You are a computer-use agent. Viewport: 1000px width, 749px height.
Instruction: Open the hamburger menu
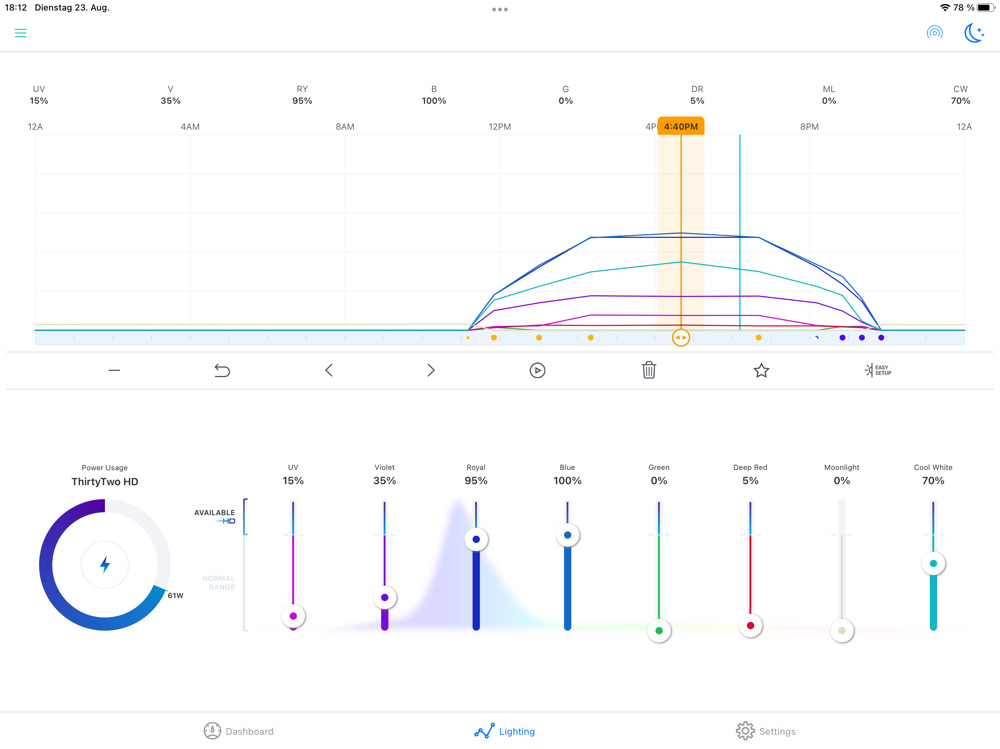(x=20, y=33)
